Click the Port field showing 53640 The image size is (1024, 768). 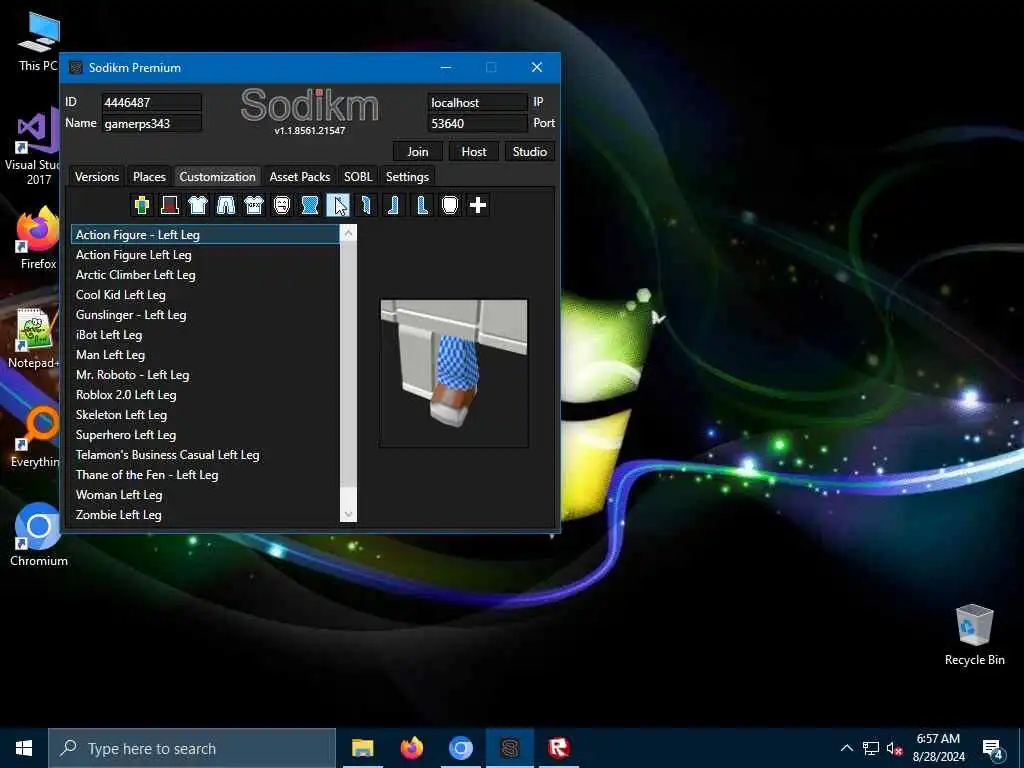[x=477, y=123]
